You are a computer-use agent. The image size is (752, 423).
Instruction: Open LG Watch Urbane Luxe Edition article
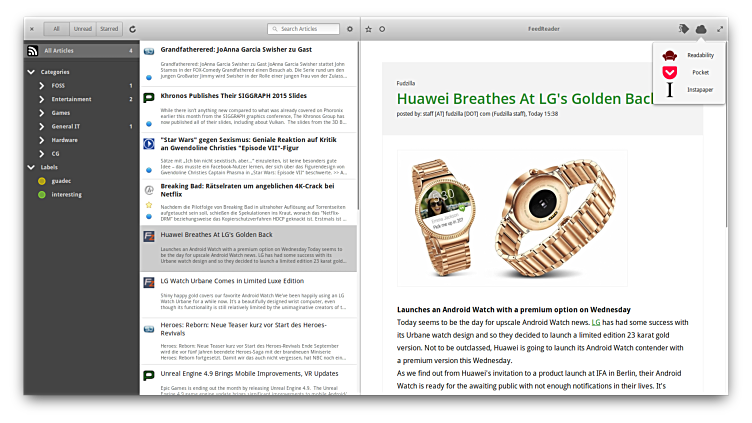248,295
